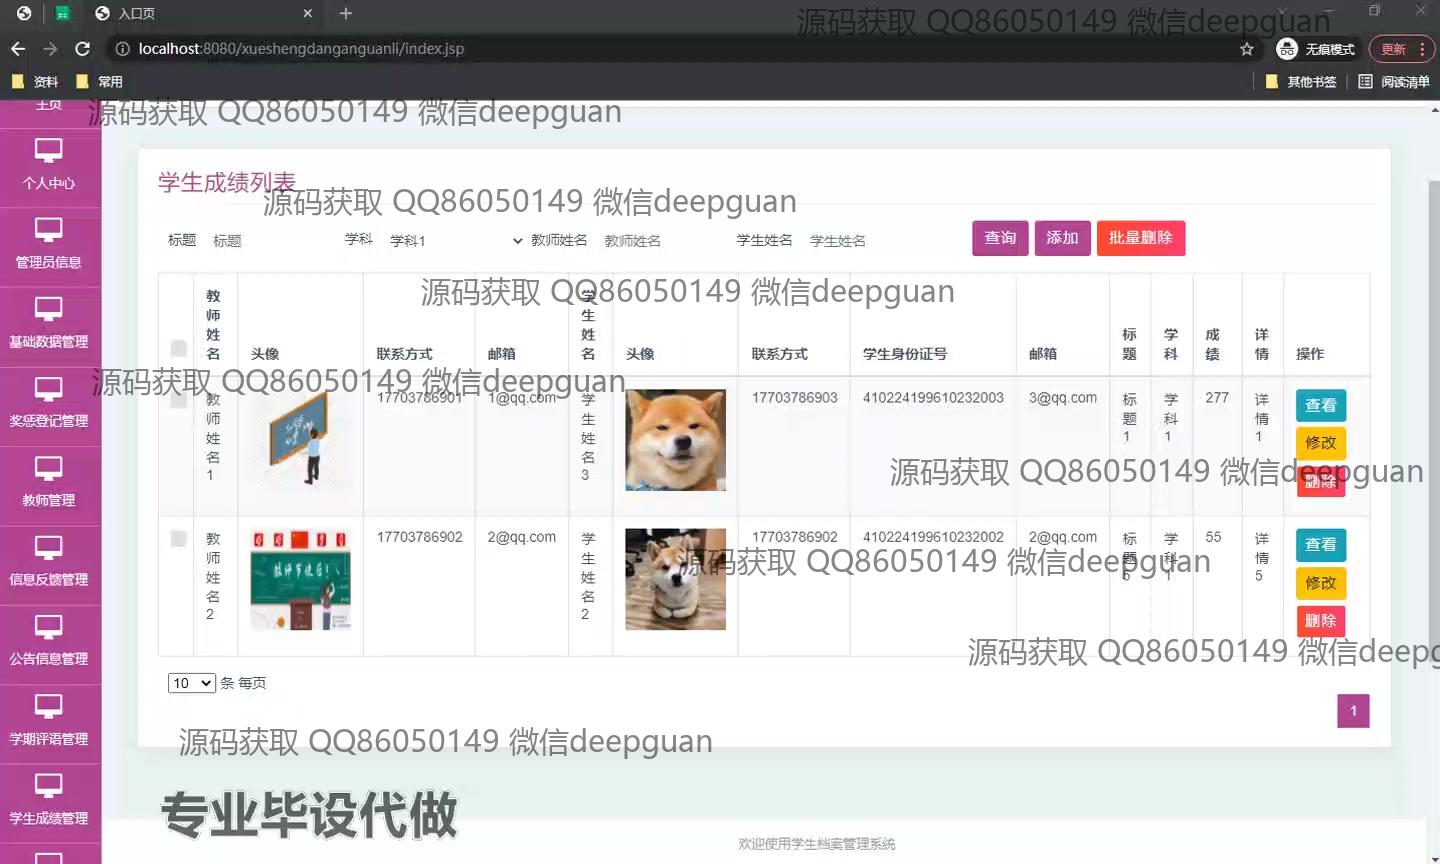
Task: Click the 无痕模式 incognito indicator
Action: coord(1316,49)
